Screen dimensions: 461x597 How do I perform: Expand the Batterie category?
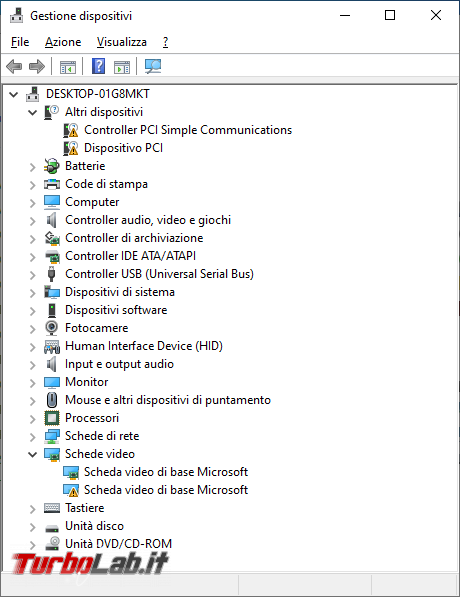[33, 166]
